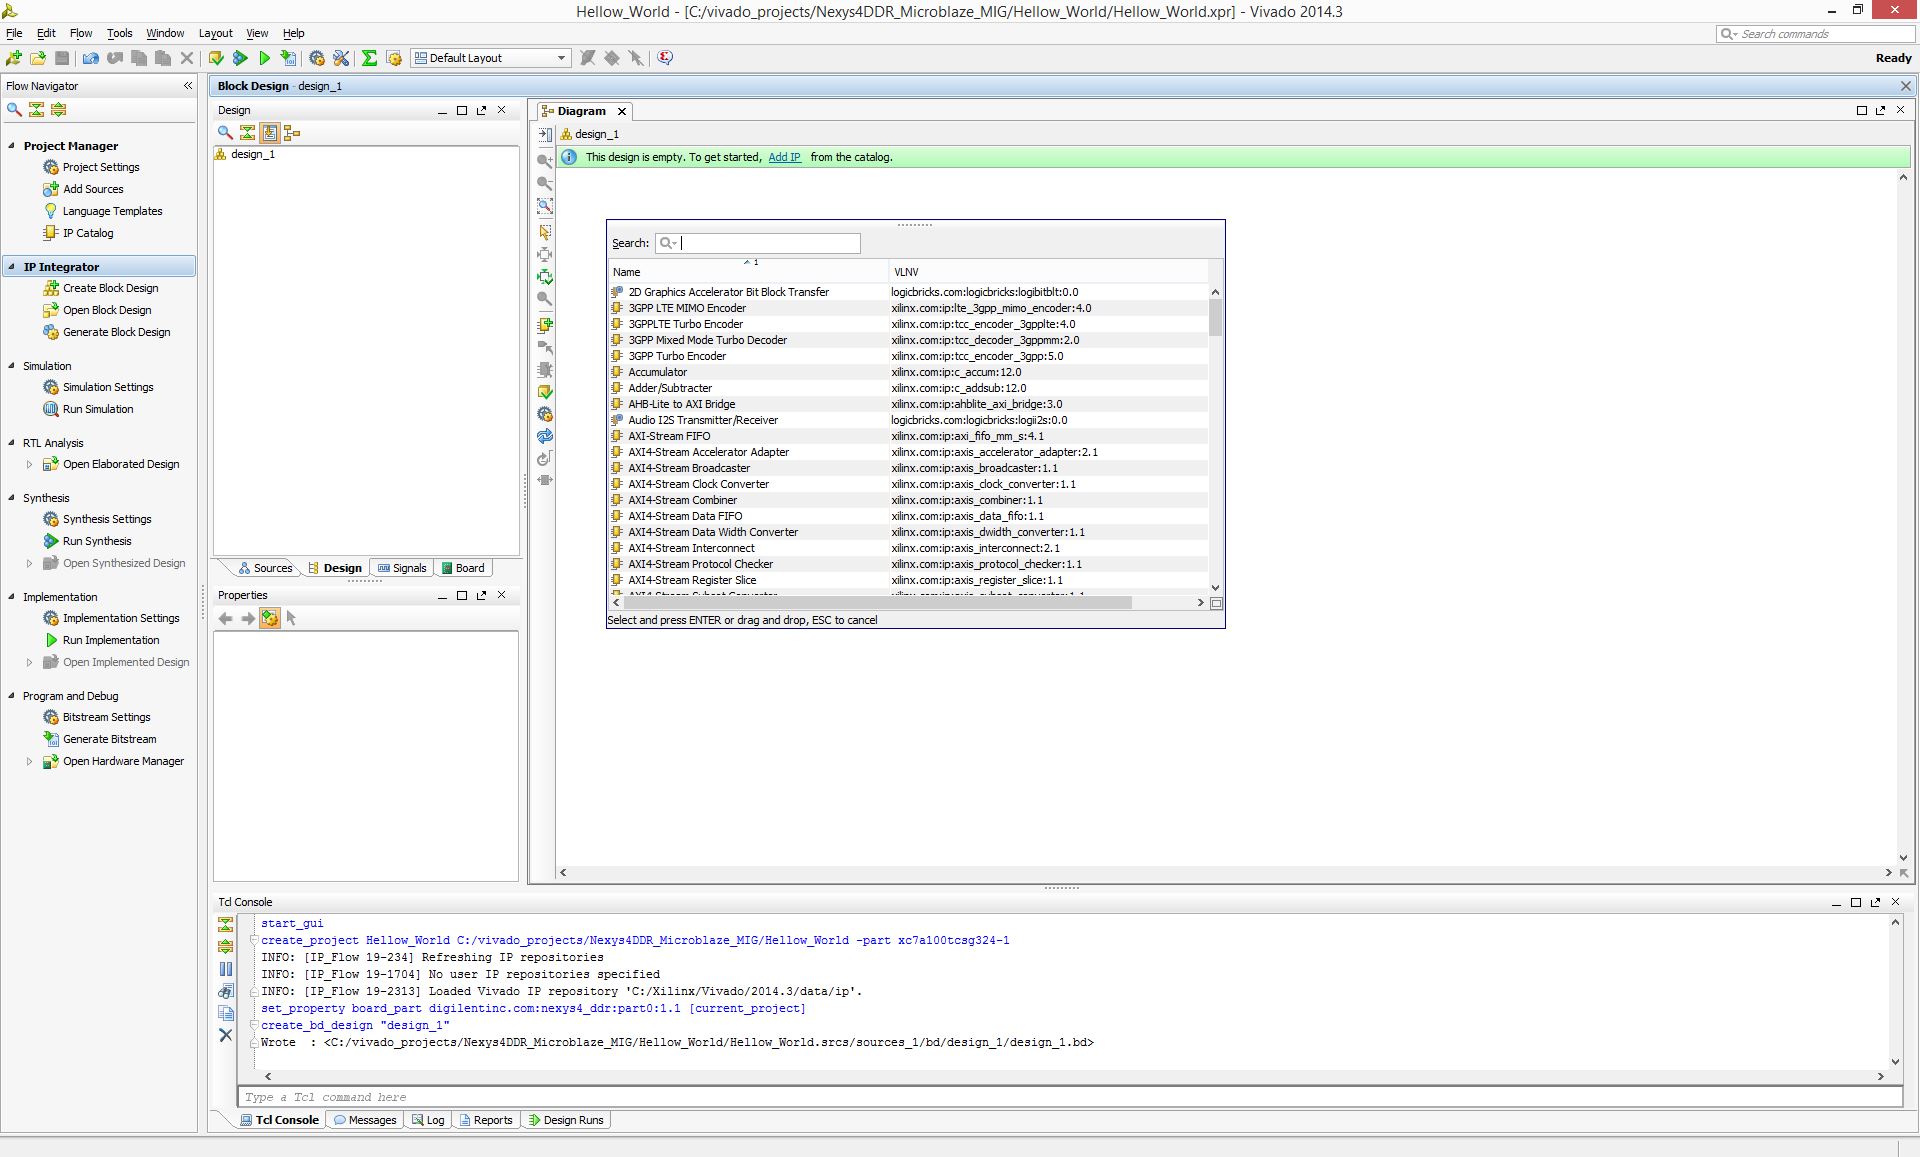Image resolution: width=1920 pixels, height=1157 pixels.
Task: Click the Generate Bitstream icon in main toolbar
Action: click(x=289, y=58)
